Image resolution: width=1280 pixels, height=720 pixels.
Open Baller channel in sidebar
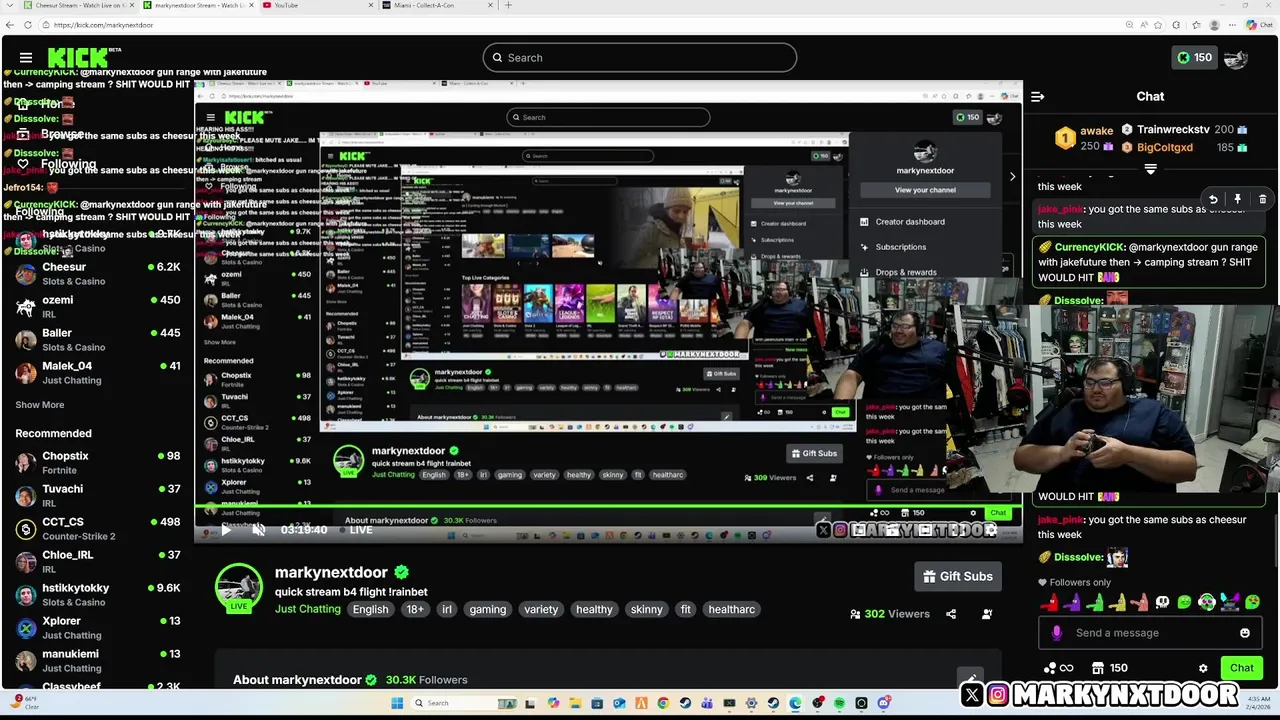coord(98,340)
